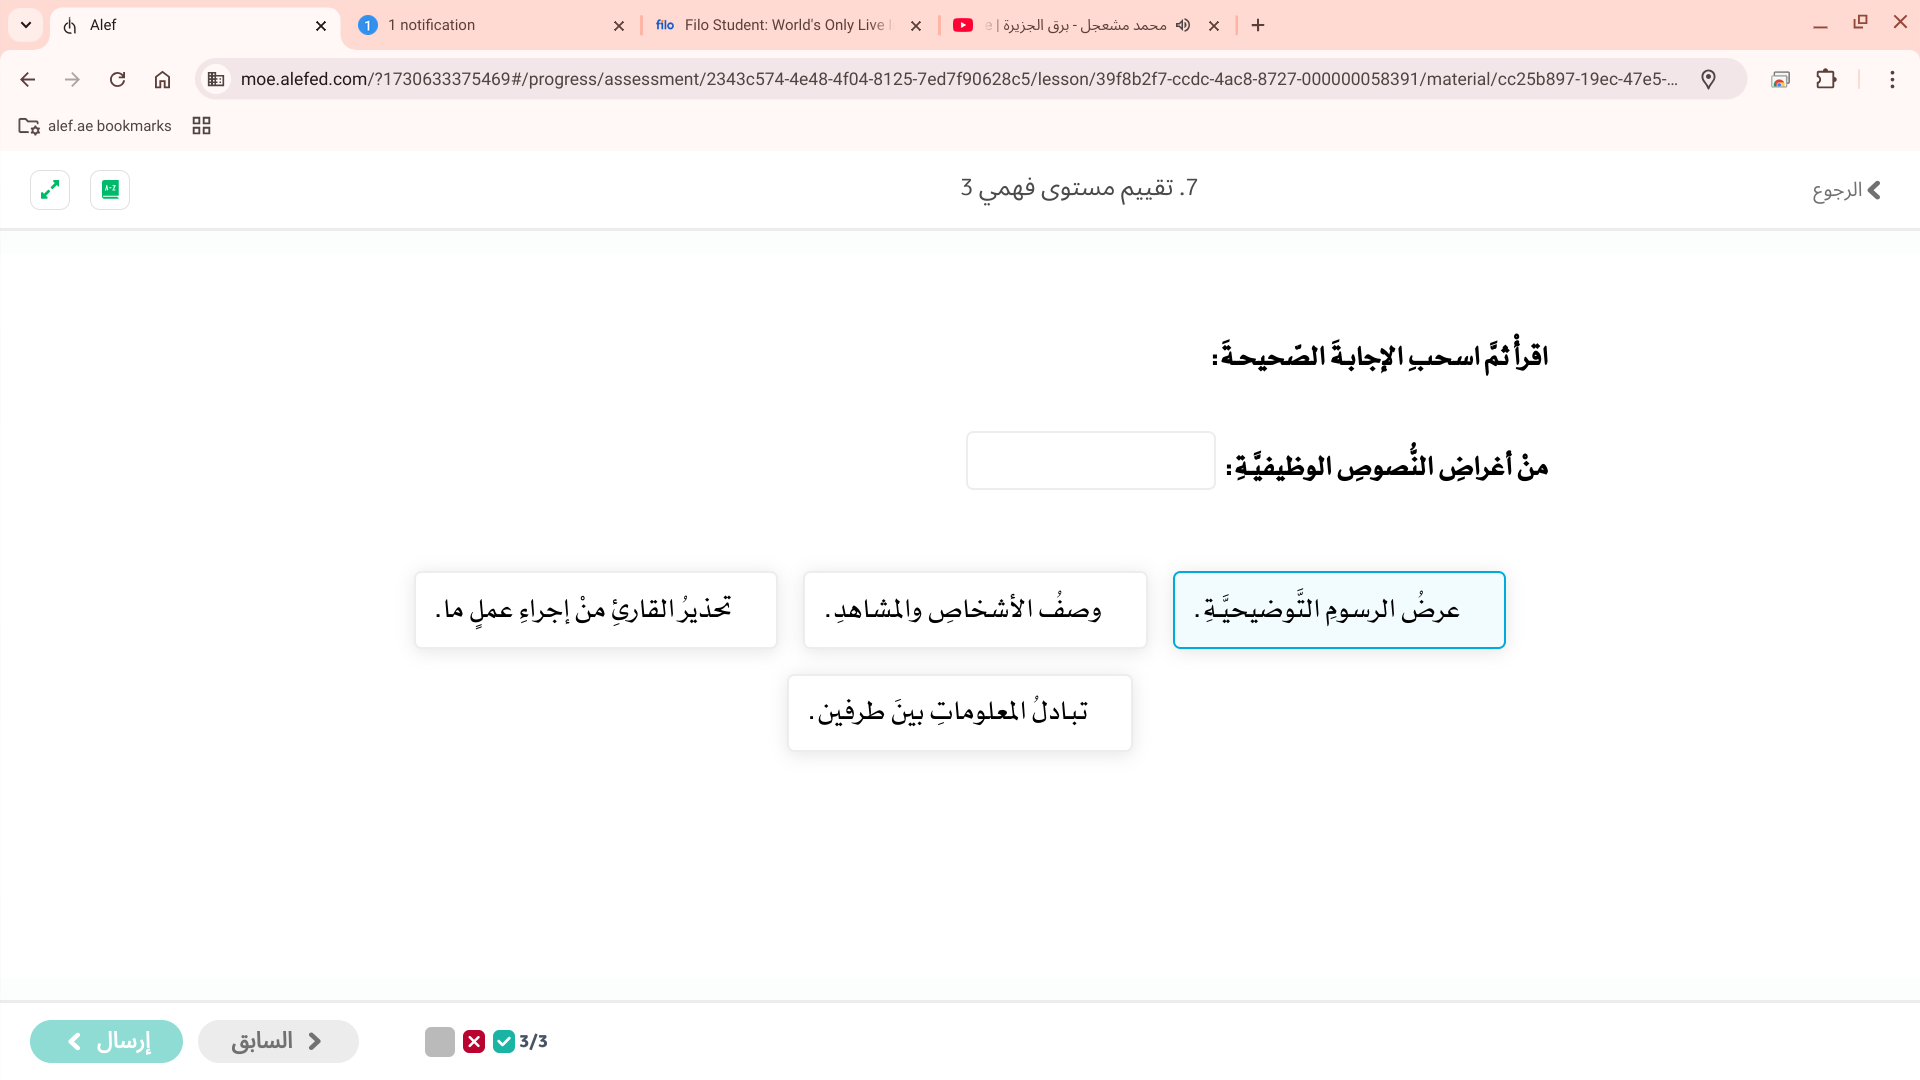Click the green fullscreen expand icon
This screenshot has height=1080, width=1920.
50,189
